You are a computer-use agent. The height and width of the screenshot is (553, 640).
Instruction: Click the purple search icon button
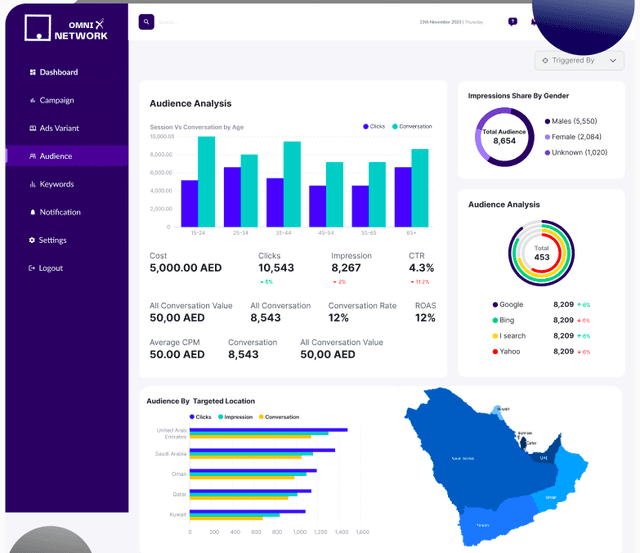tap(146, 21)
